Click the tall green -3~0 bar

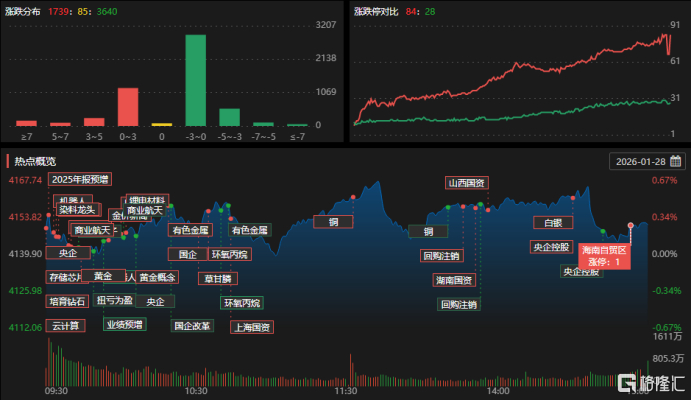coord(196,80)
